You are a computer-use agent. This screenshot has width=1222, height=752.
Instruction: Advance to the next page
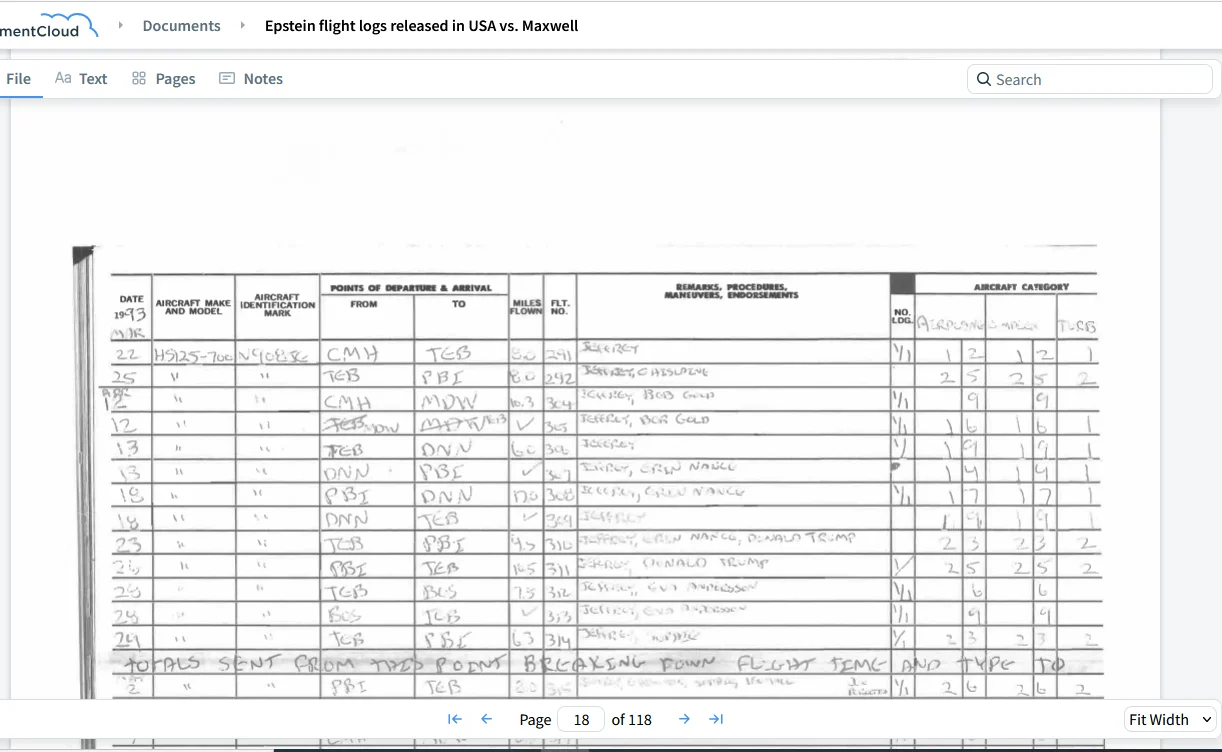tap(684, 719)
